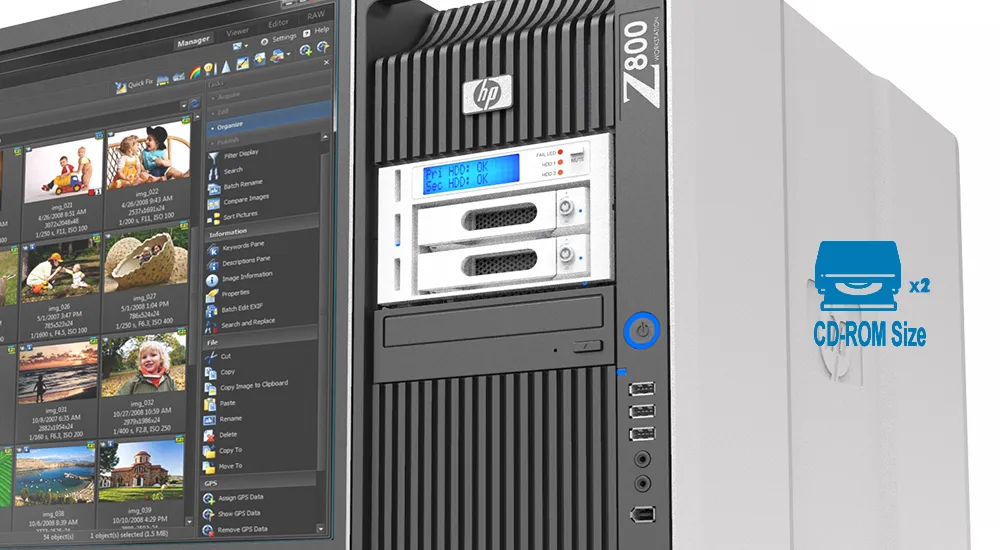Image resolution: width=1000 pixels, height=550 pixels.
Task: Select the img_021 thumbnail of kids with toy truck
Action: pyautogui.click(x=63, y=170)
